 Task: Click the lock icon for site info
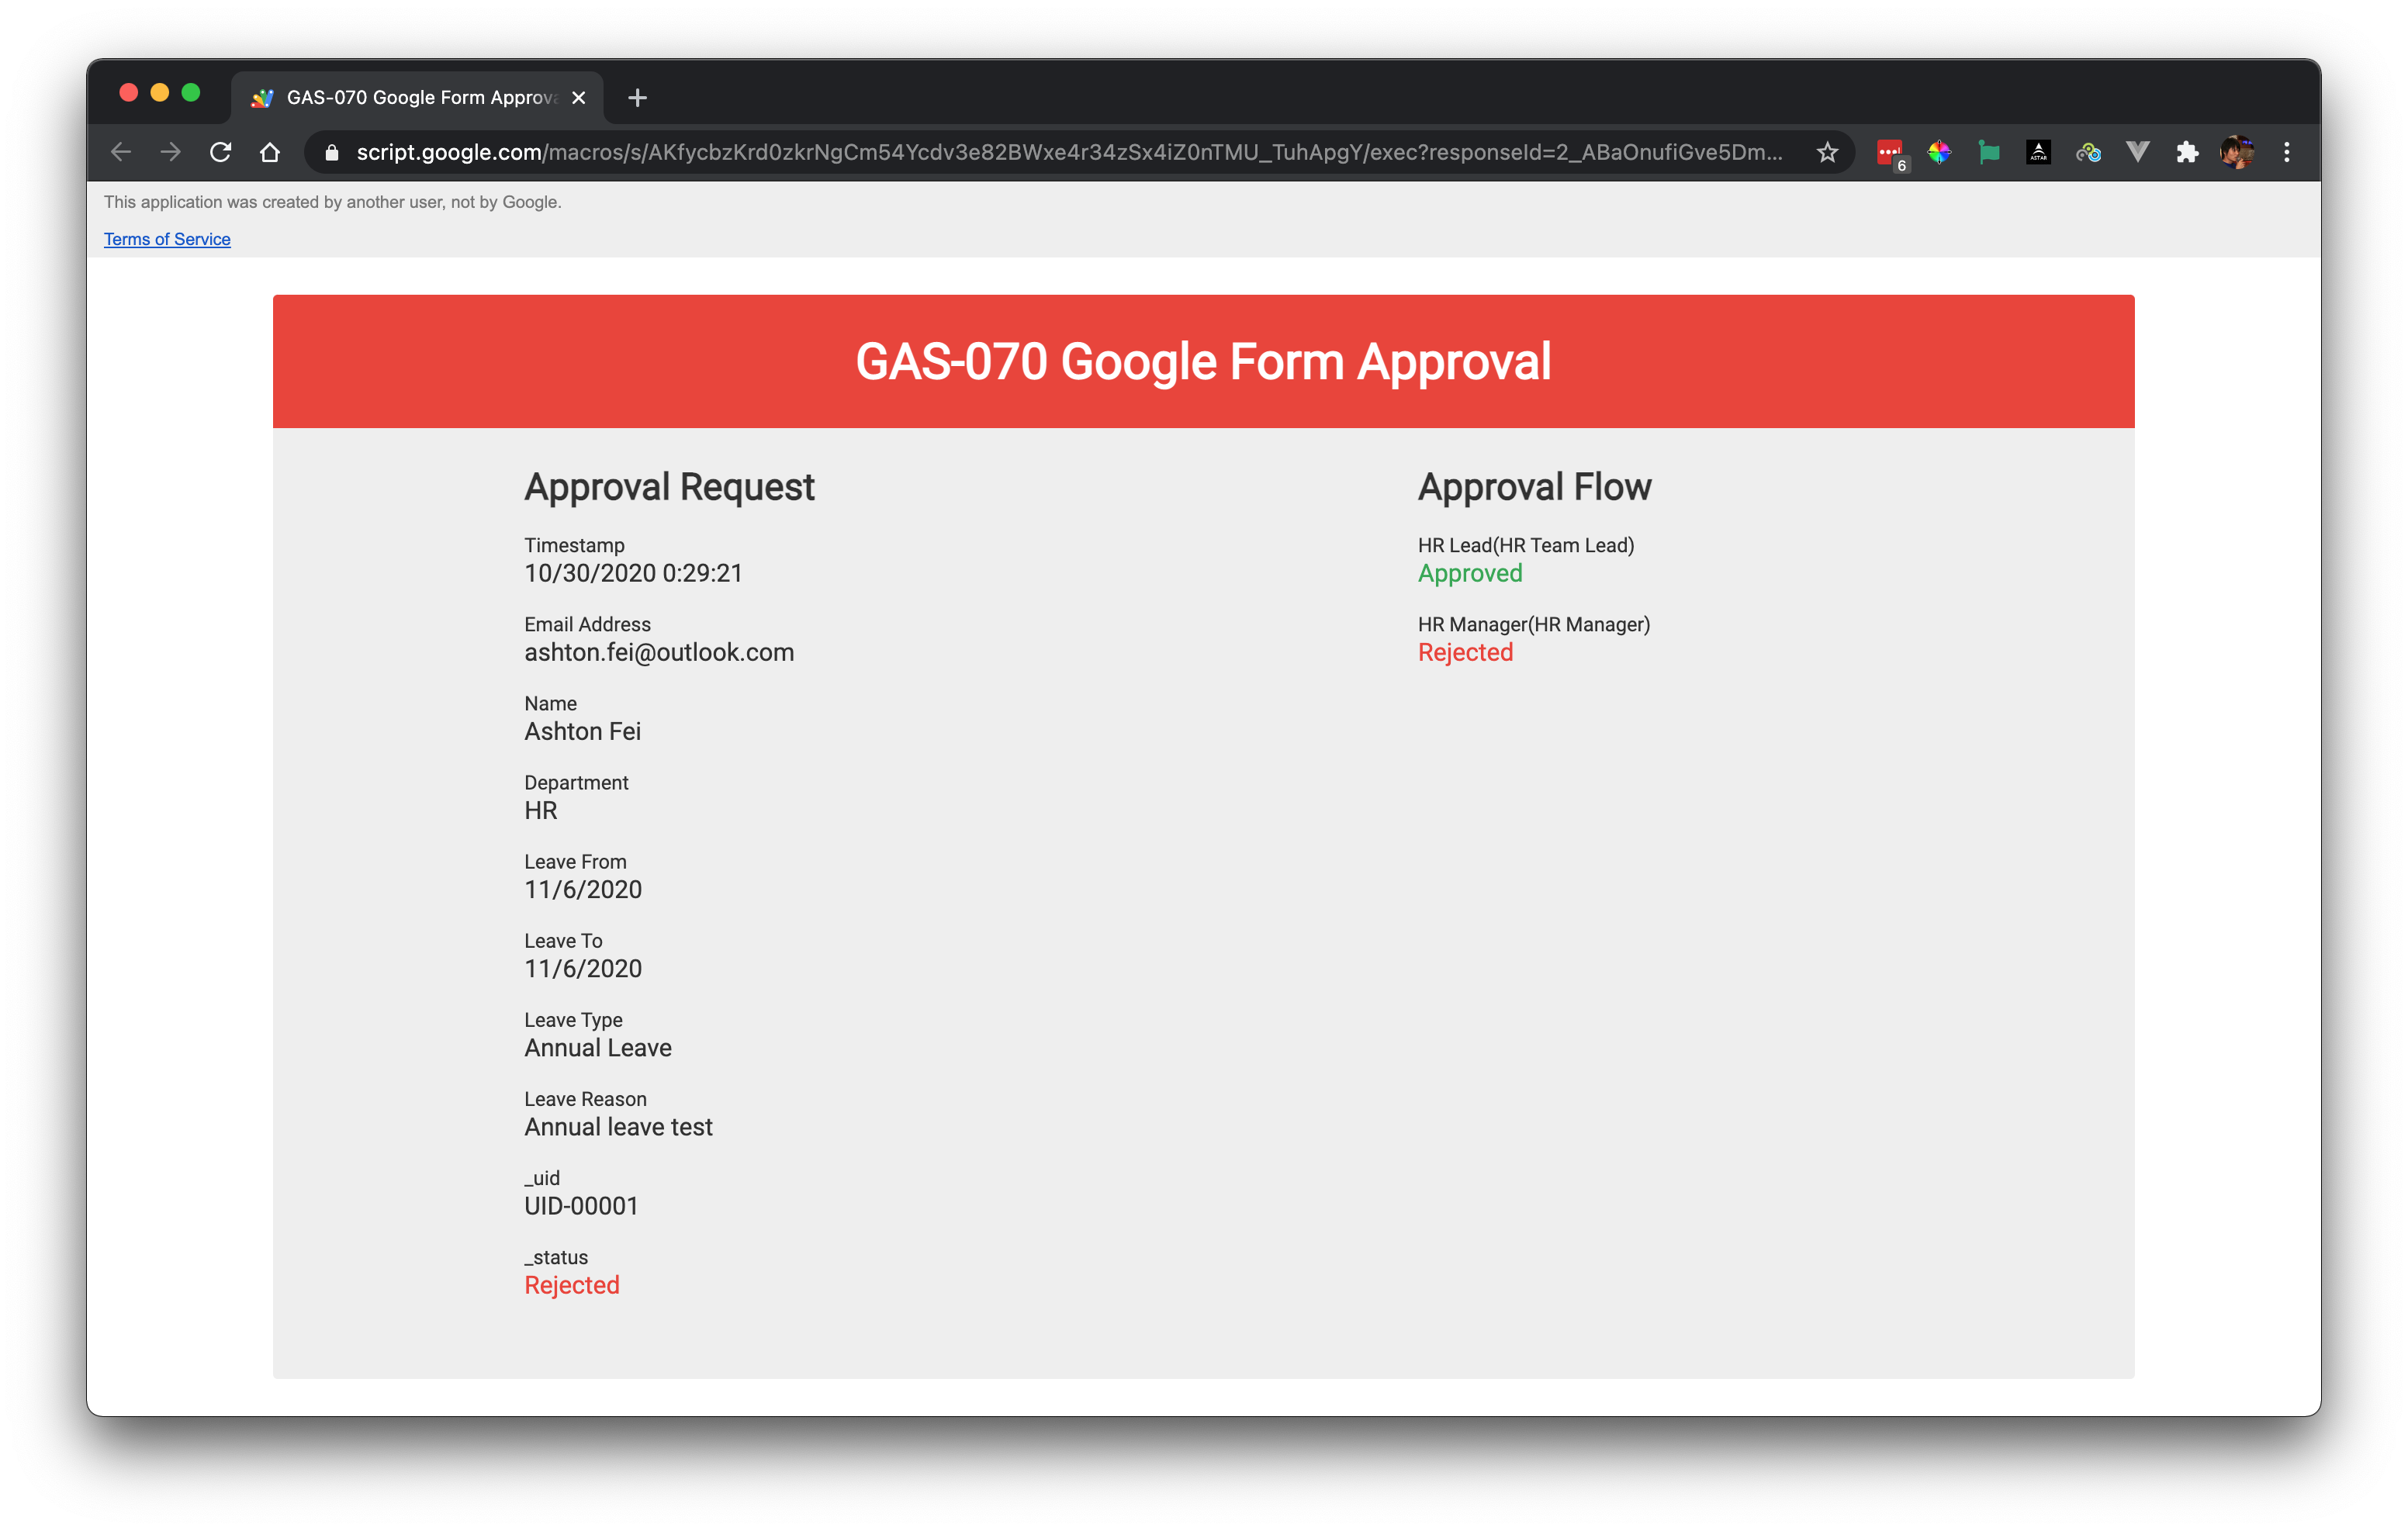[332, 152]
